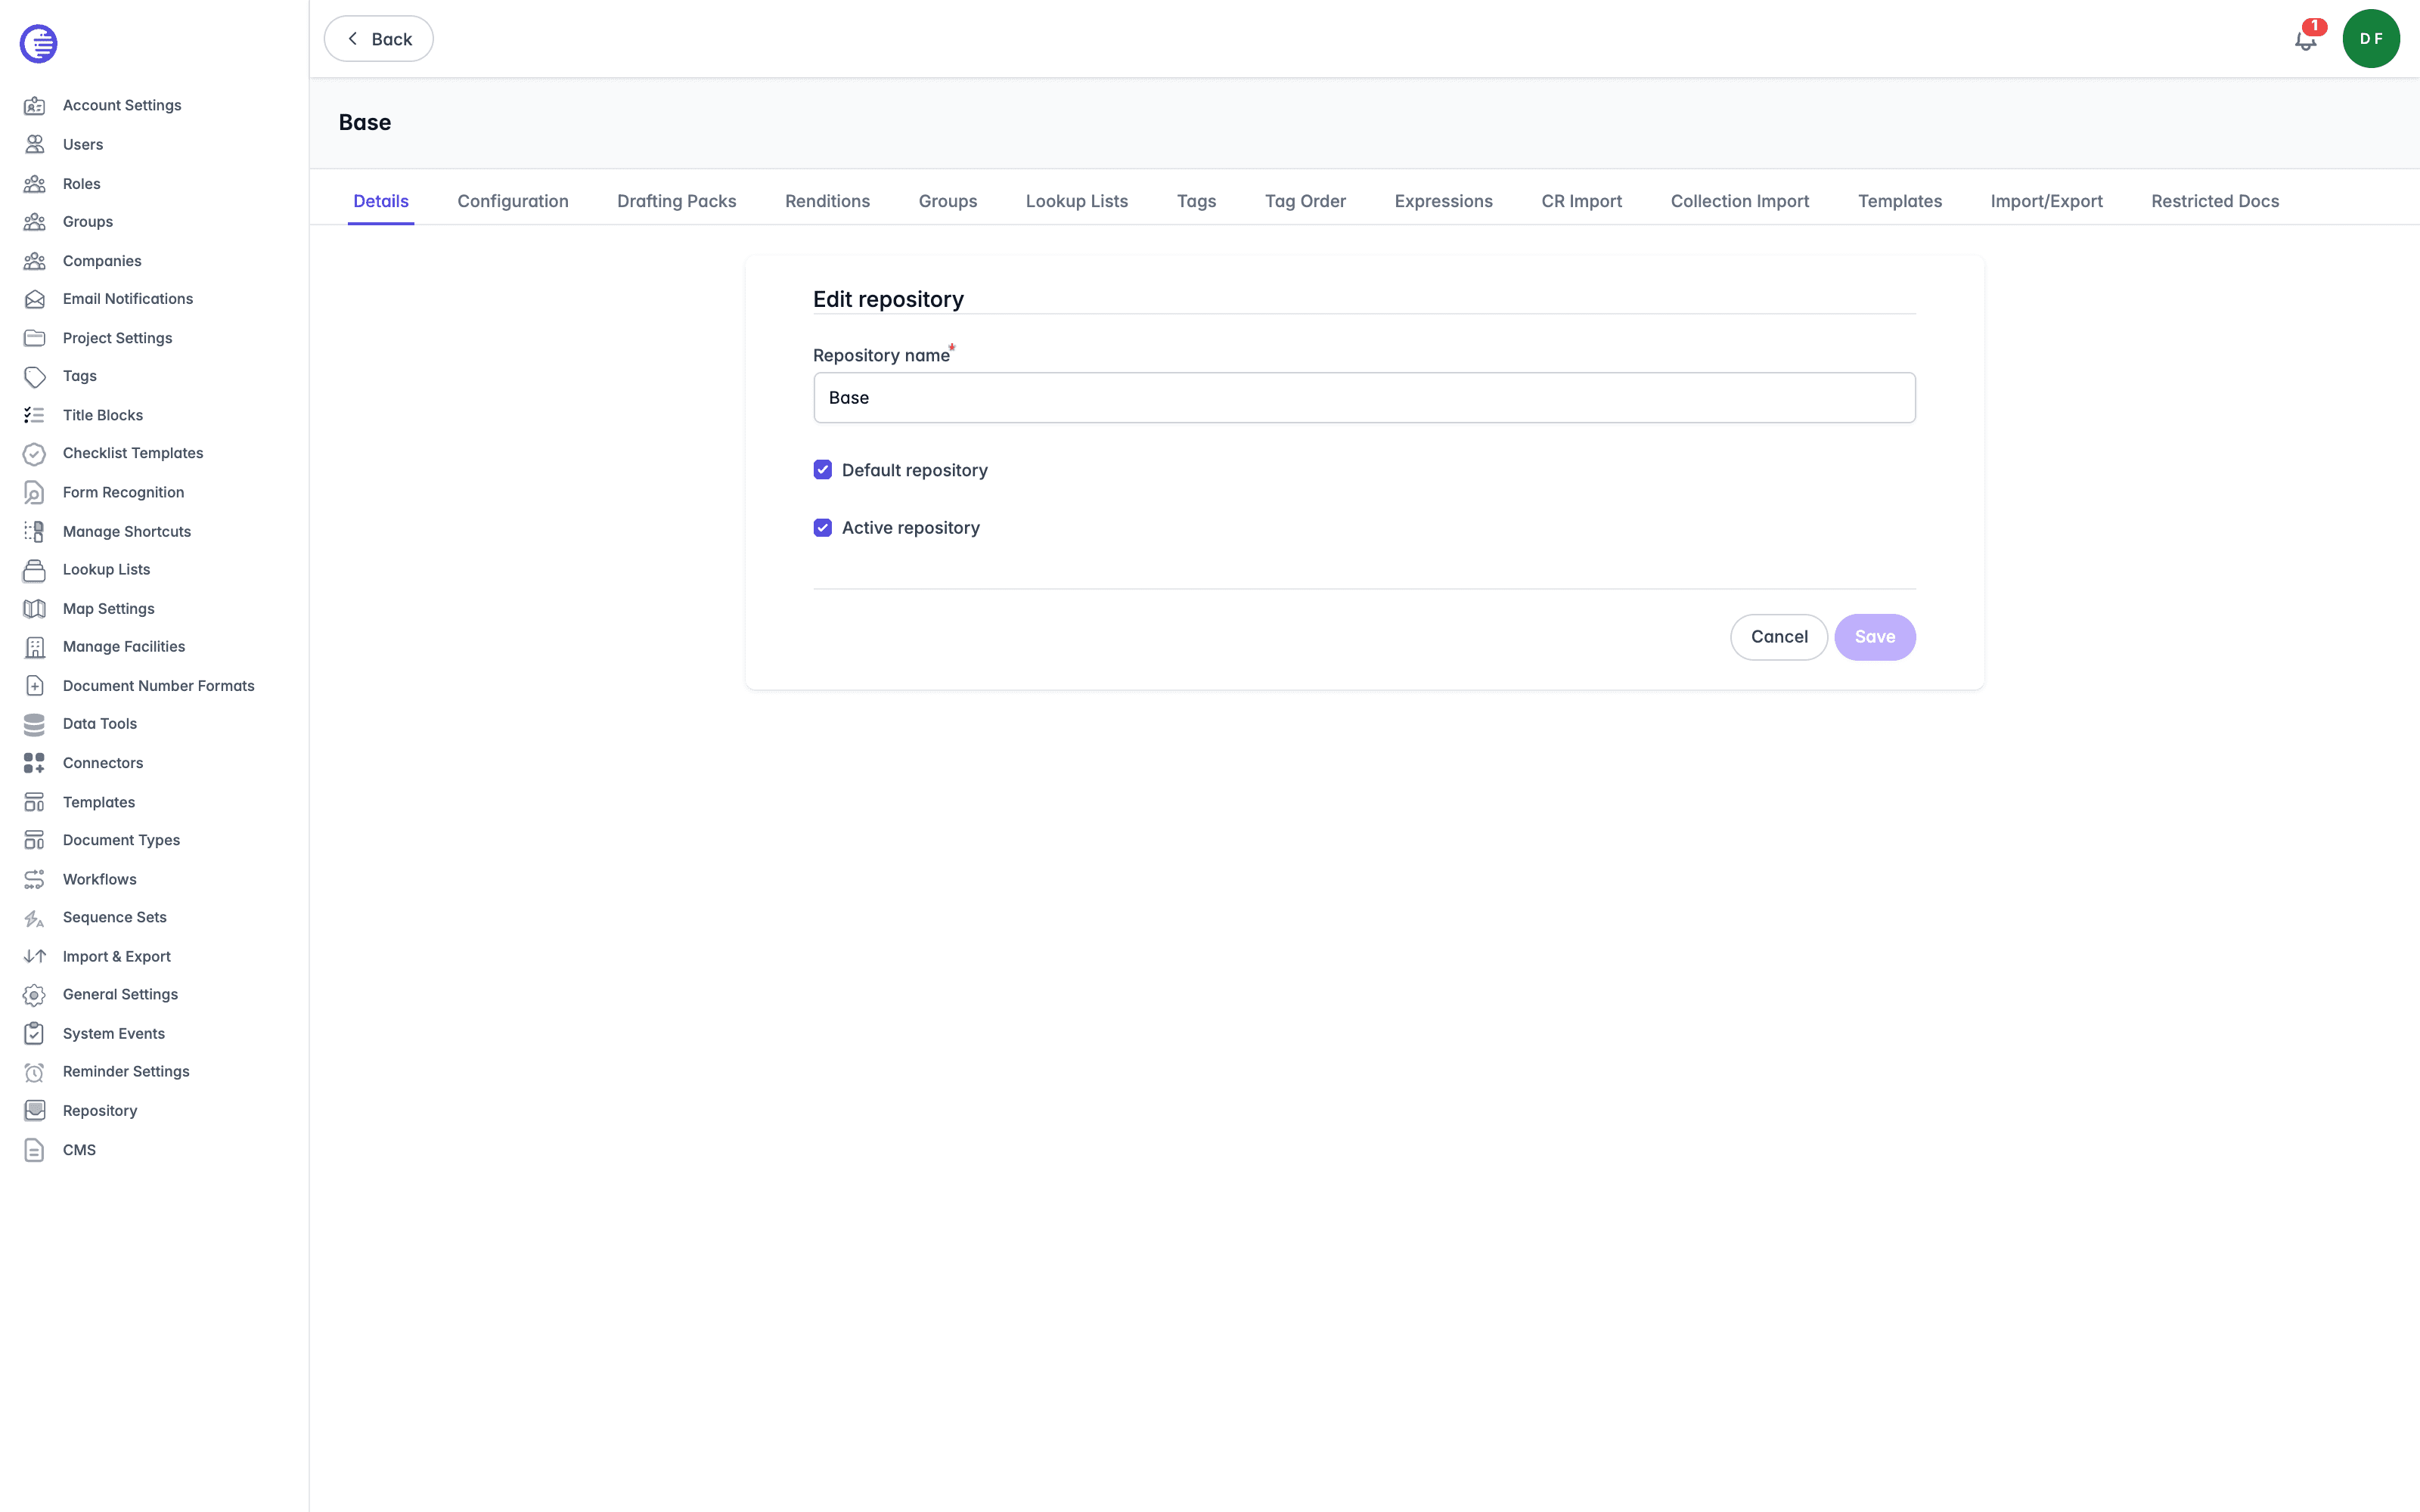The image size is (2420, 1512).
Task: Open Groups in the sidebar
Action: coord(88,222)
